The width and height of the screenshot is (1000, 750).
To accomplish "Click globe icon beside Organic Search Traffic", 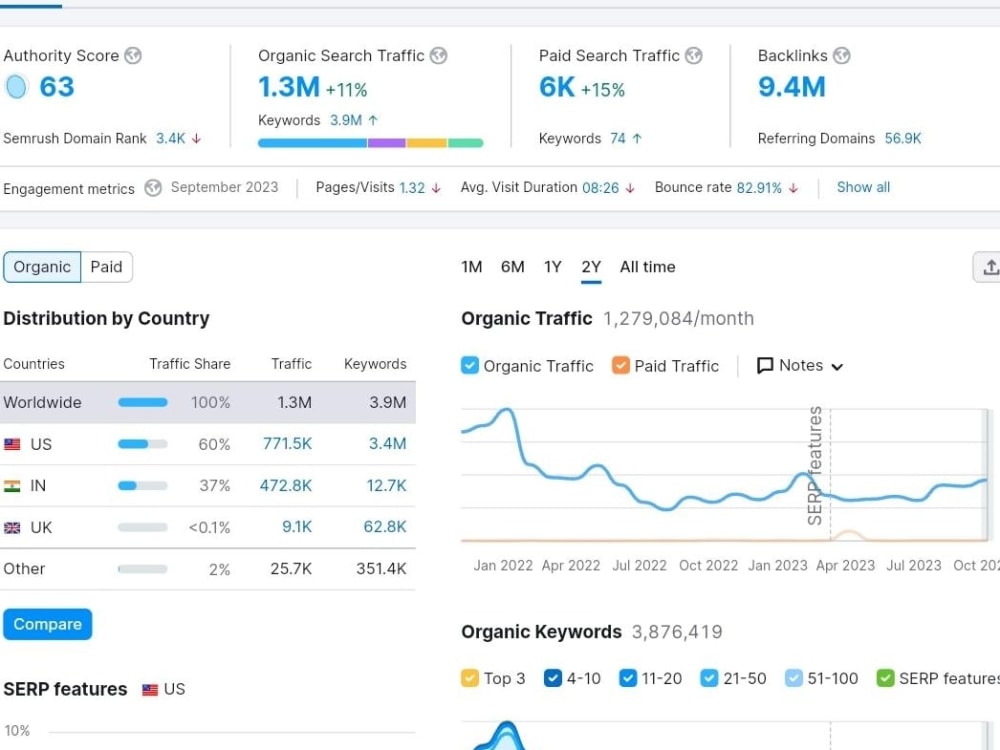I will tap(438, 55).
